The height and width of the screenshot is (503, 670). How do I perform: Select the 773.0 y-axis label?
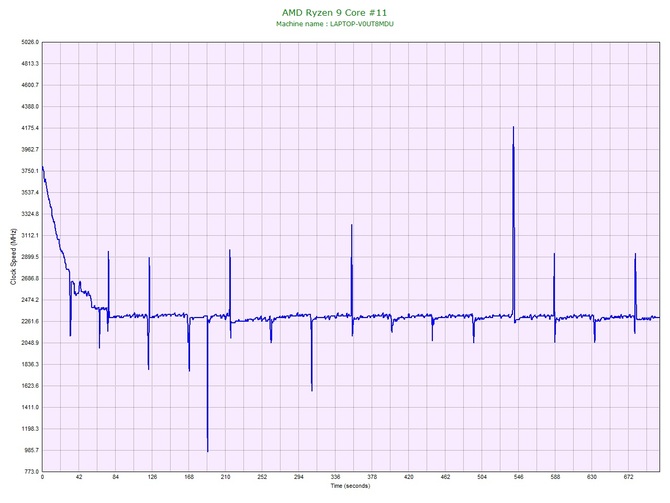pos(31,472)
